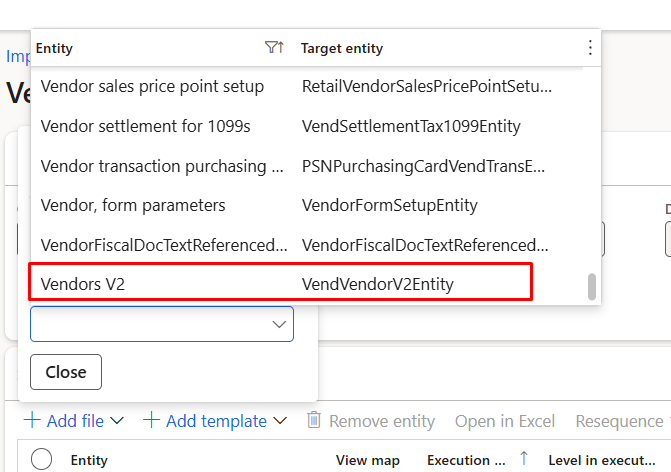The image size is (671, 472).
Task: Click the sort arrow next to Execution column
Action: (x=524, y=459)
